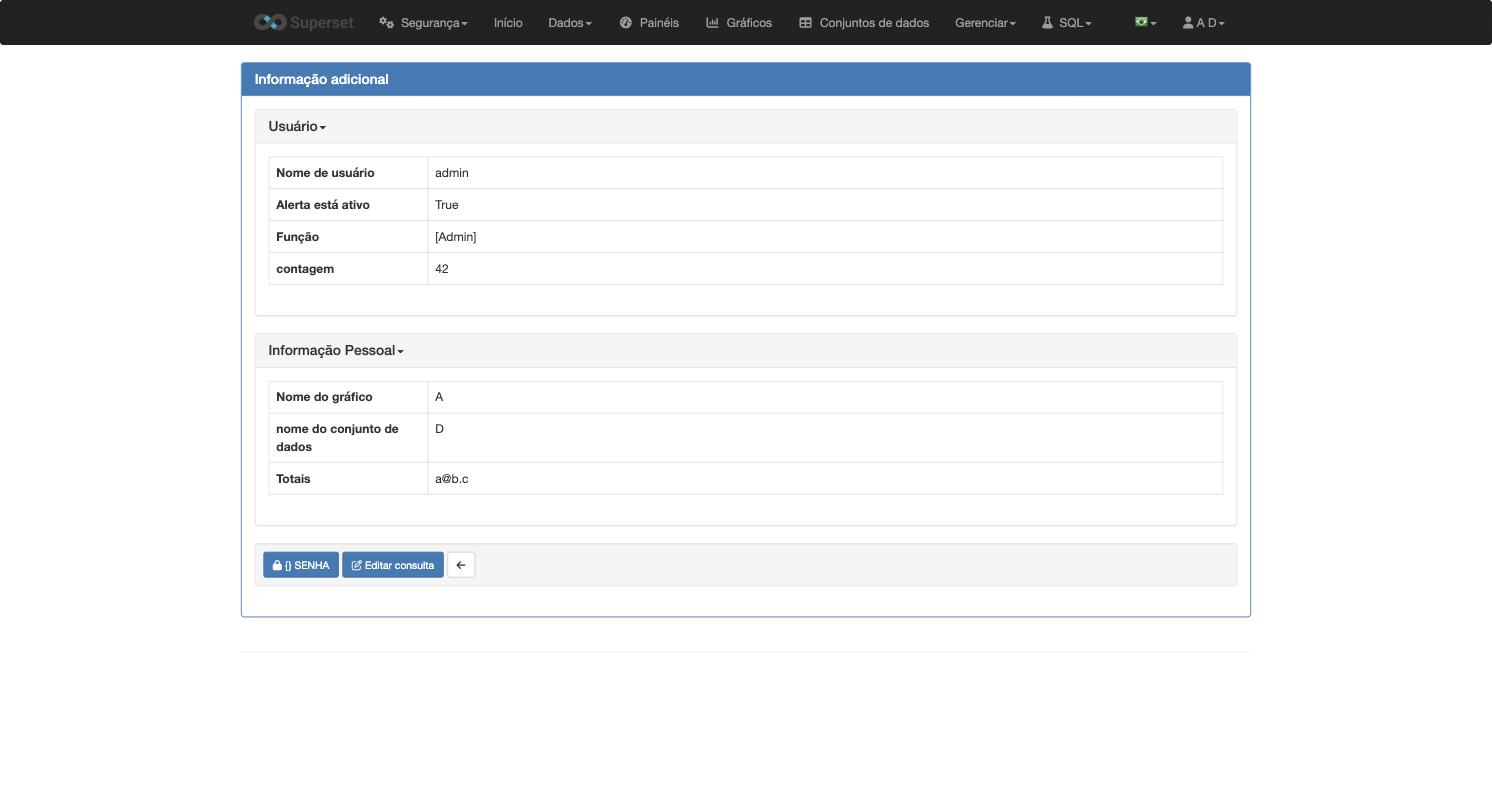1492x812 pixels.
Task: Click the [Admin] role value
Action: point(456,237)
